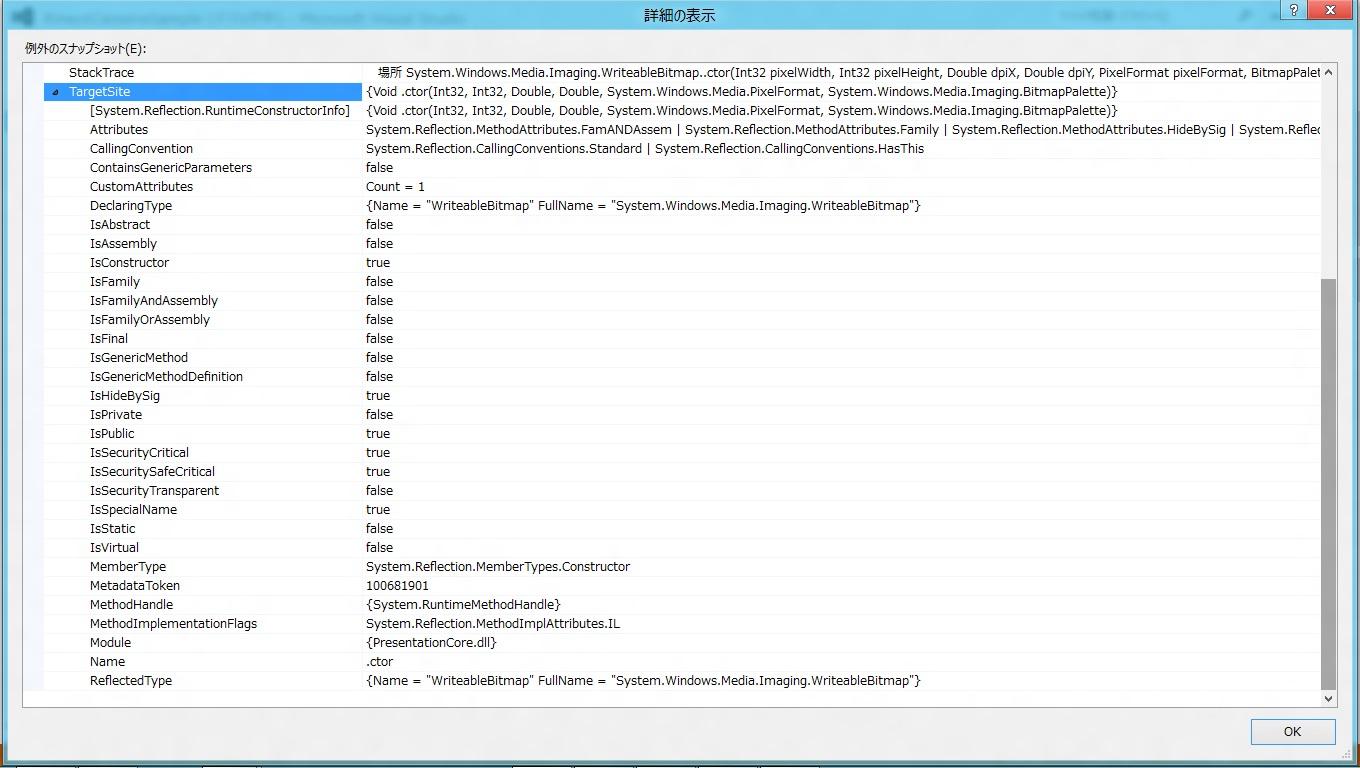
Task: Select the IsPublic property row
Action: pos(683,434)
